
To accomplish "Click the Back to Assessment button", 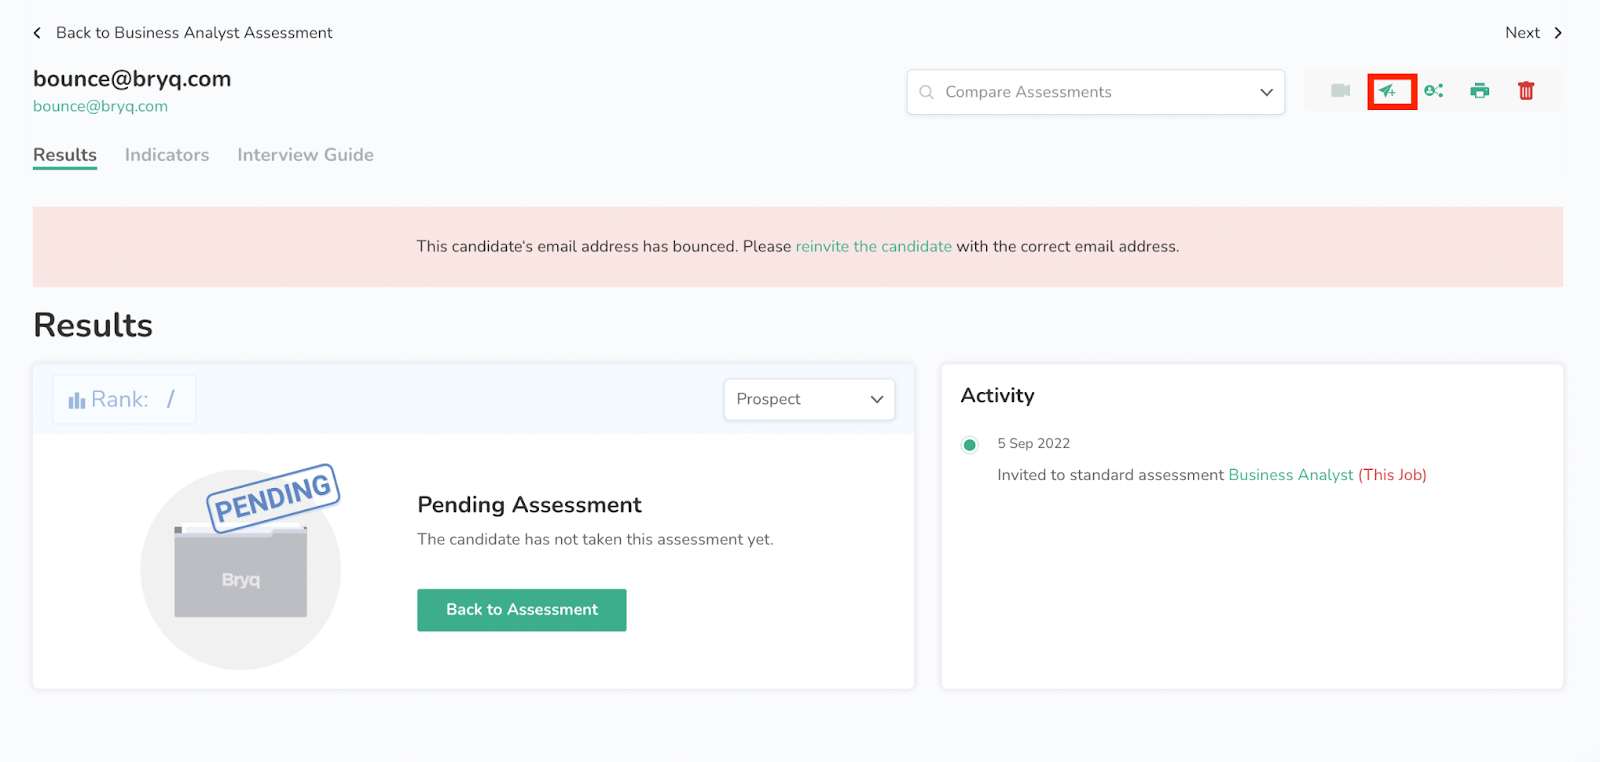I will click(x=521, y=610).
